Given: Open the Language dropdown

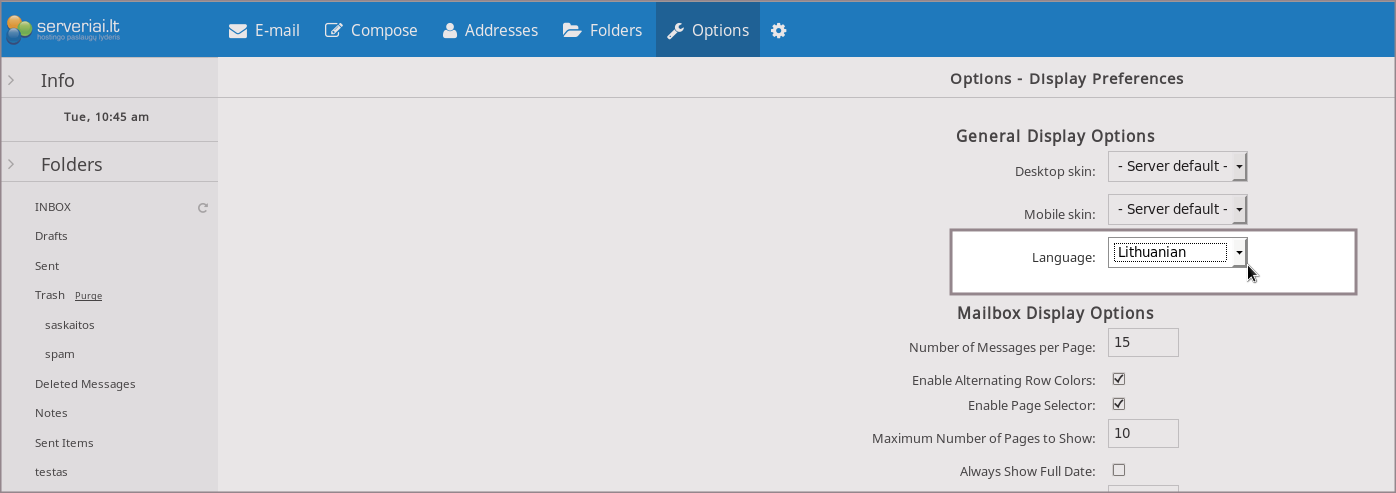Looking at the screenshot, I should [x=1177, y=253].
